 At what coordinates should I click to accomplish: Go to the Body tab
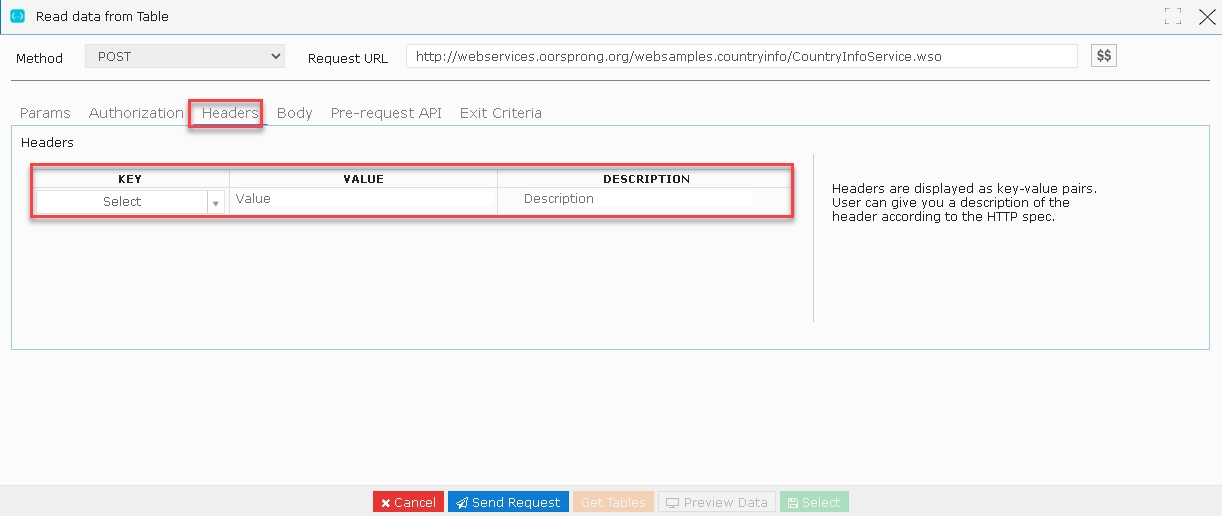(x=295, y=113)
